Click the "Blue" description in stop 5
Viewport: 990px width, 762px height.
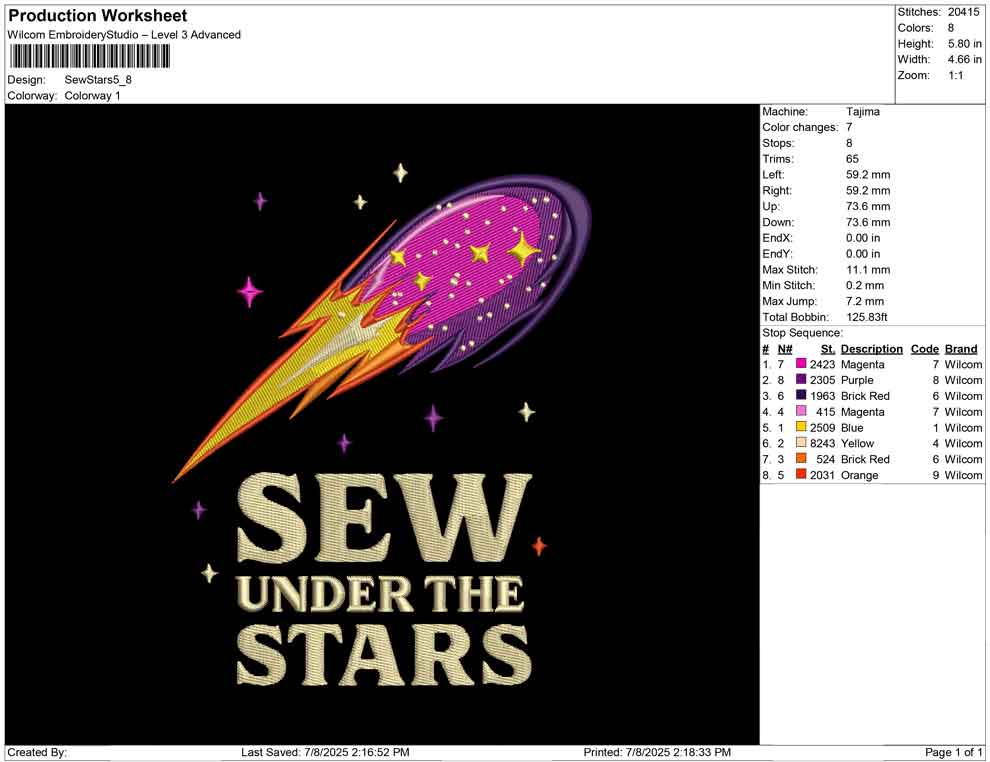point(852,427)
